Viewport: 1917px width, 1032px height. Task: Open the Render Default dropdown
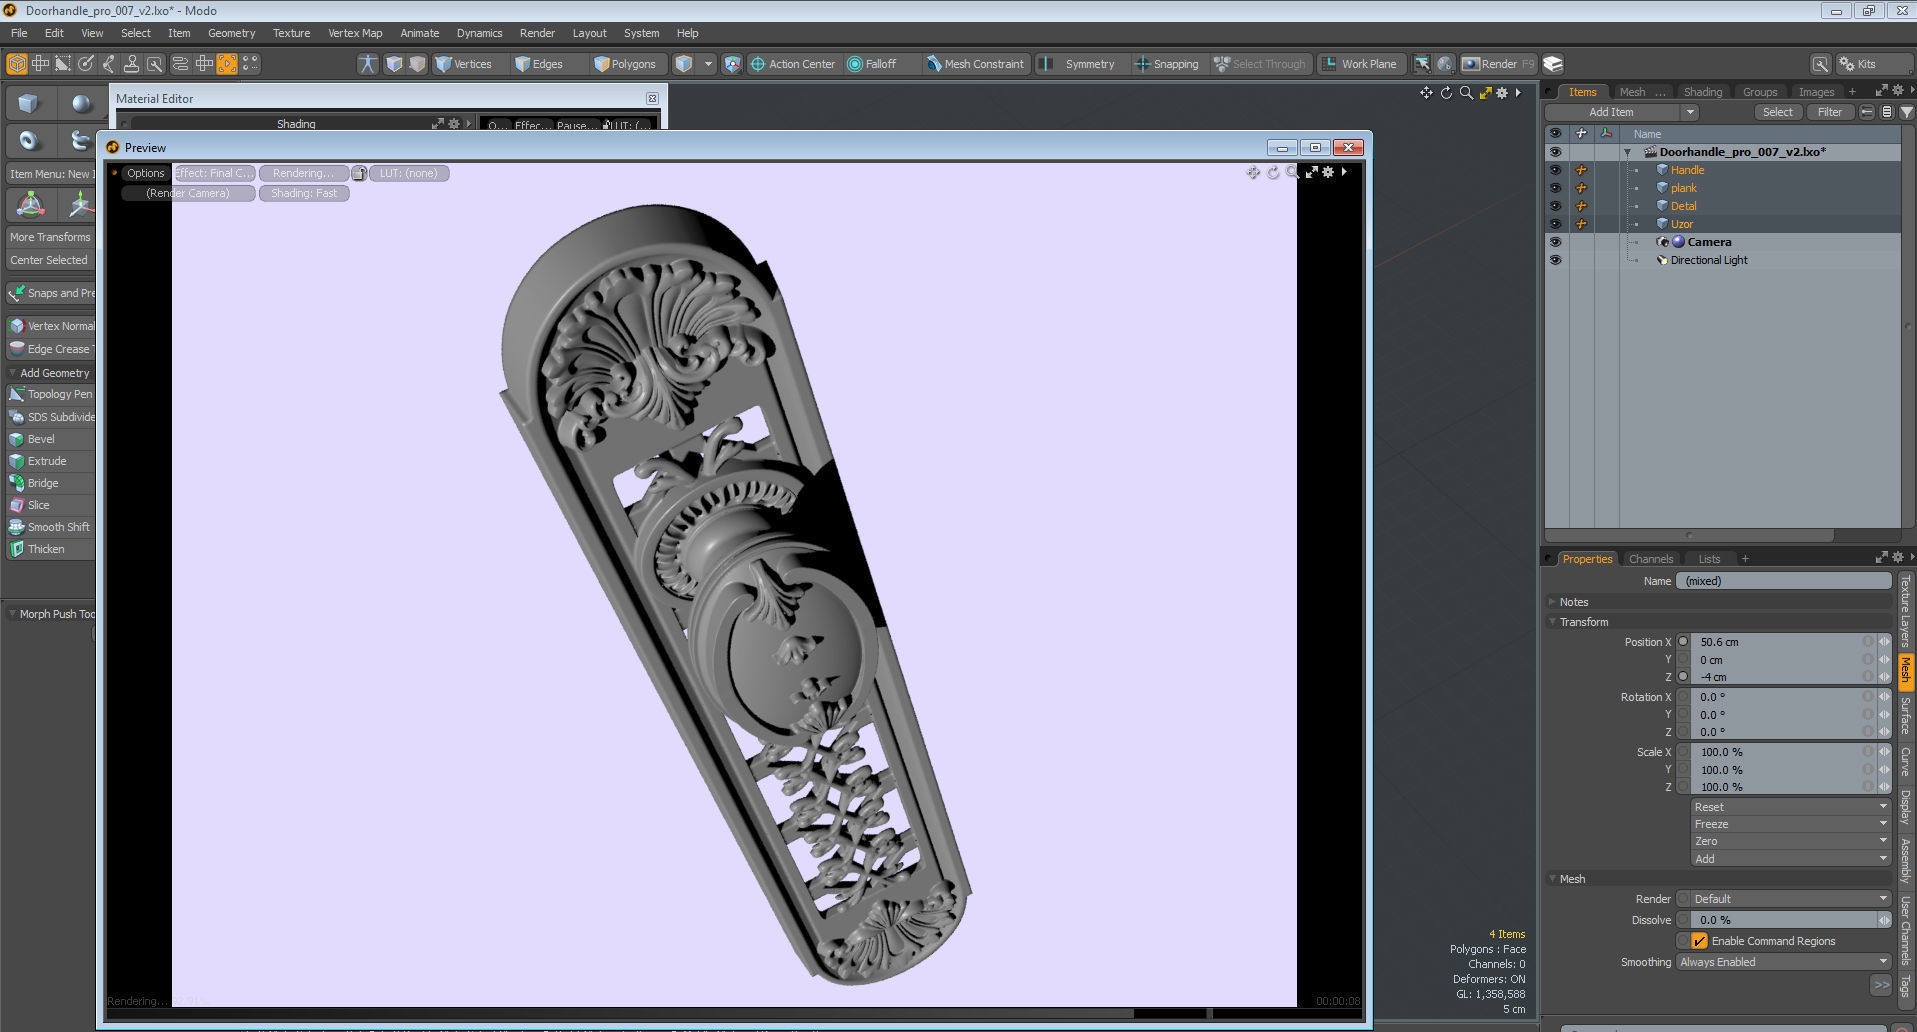pyautogui.click(x=1790, y=899)
